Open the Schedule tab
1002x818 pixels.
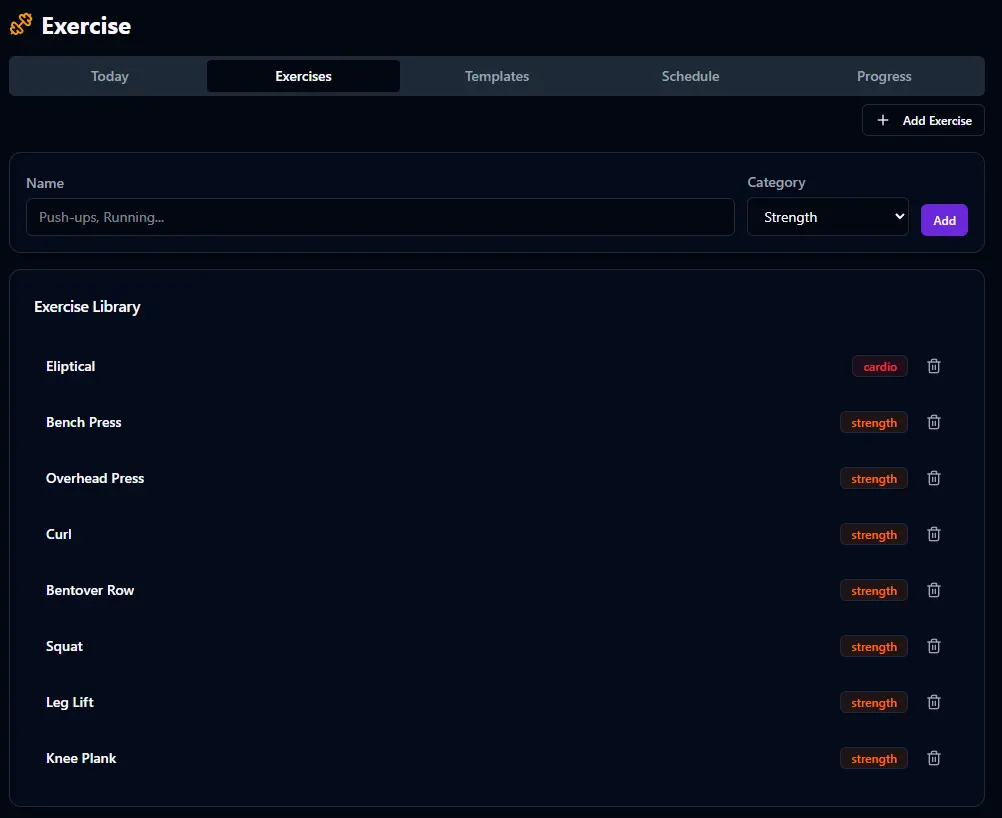[690, 76]
